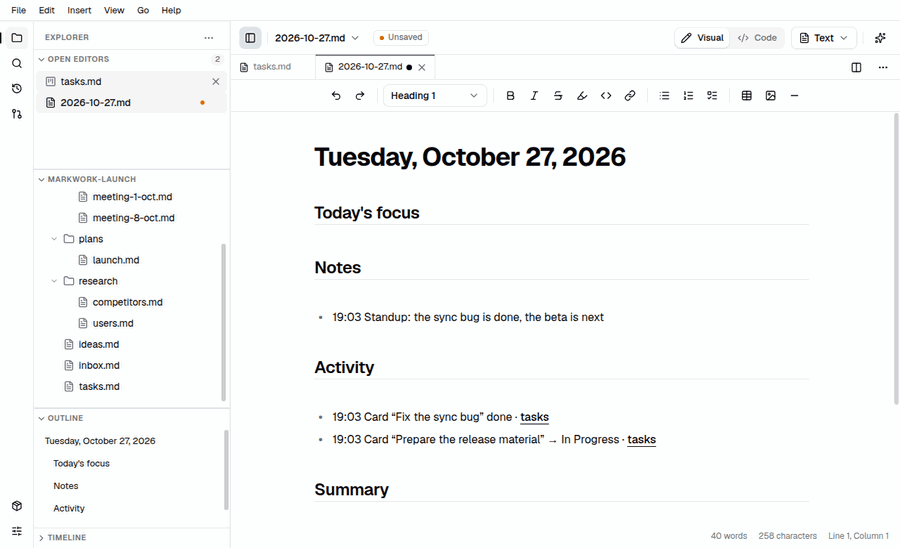Insert a table

click(x=747, y=96)
